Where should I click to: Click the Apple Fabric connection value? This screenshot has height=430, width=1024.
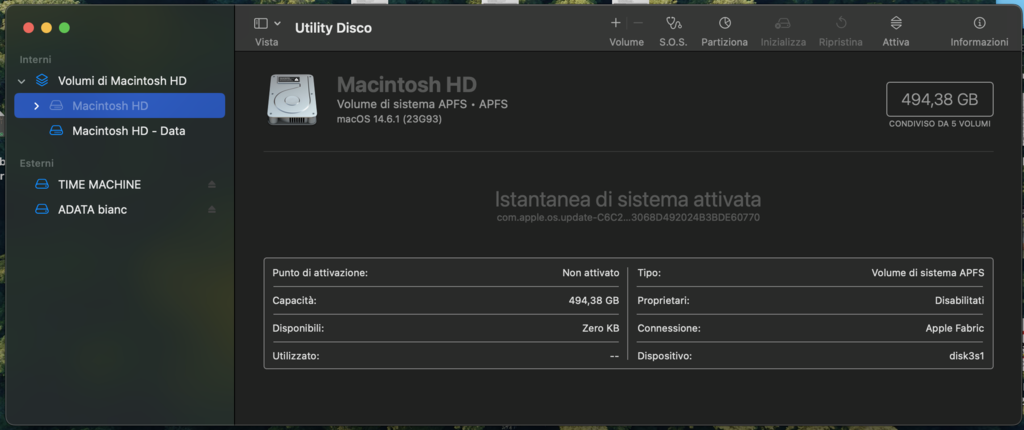tap(955, 328)
